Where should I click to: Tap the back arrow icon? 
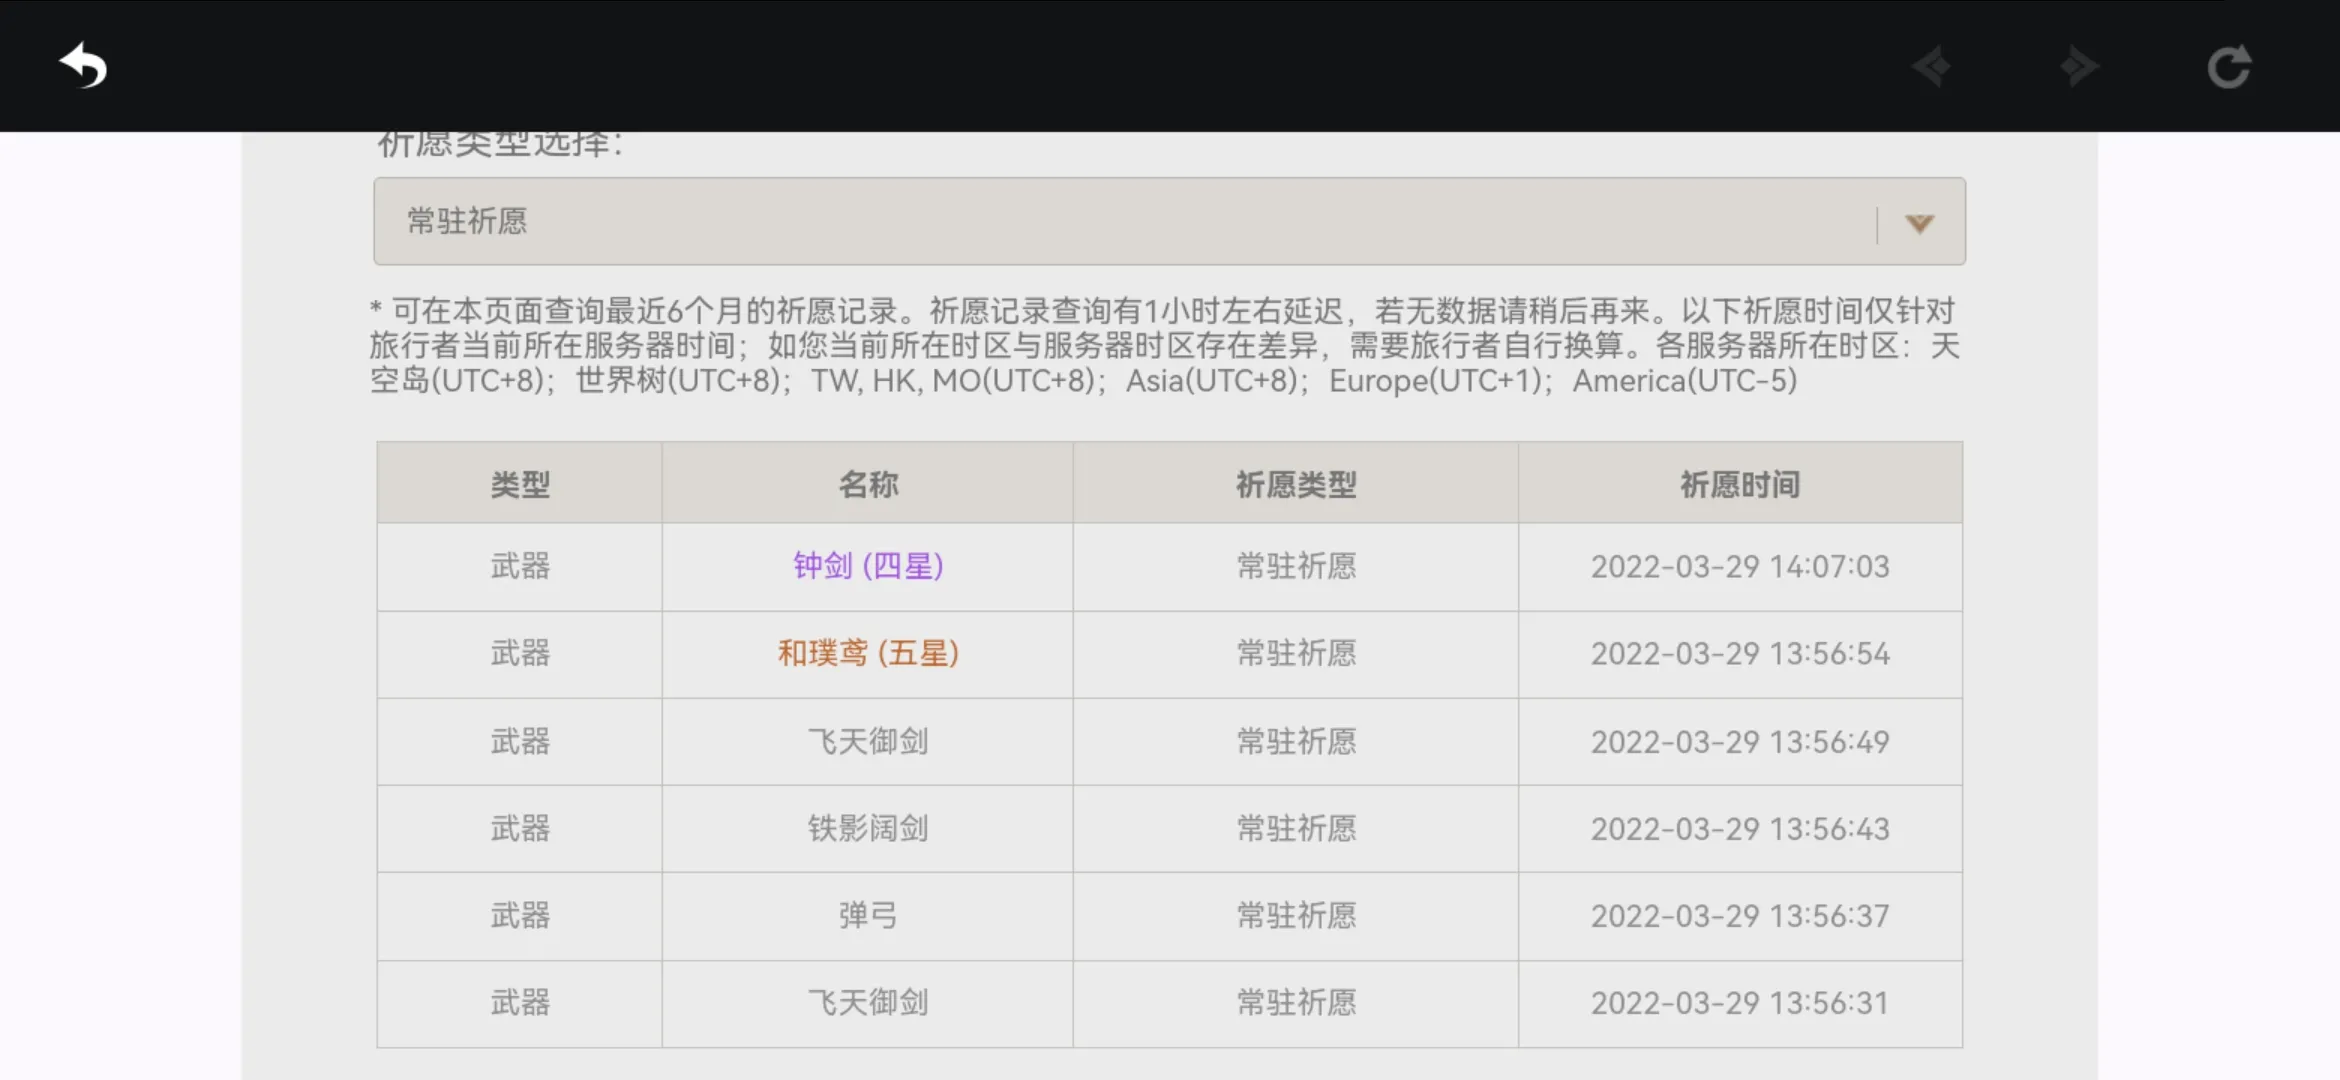tap(83, 66)
